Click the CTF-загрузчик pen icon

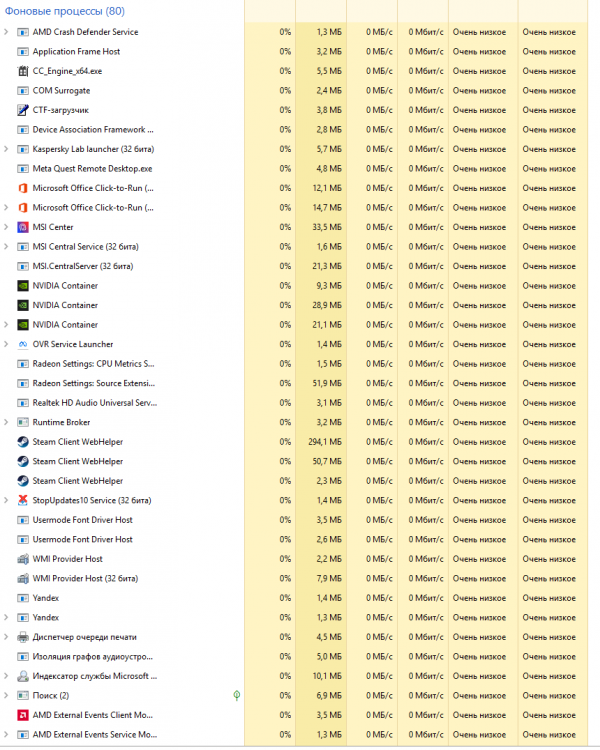click(22, 110)
